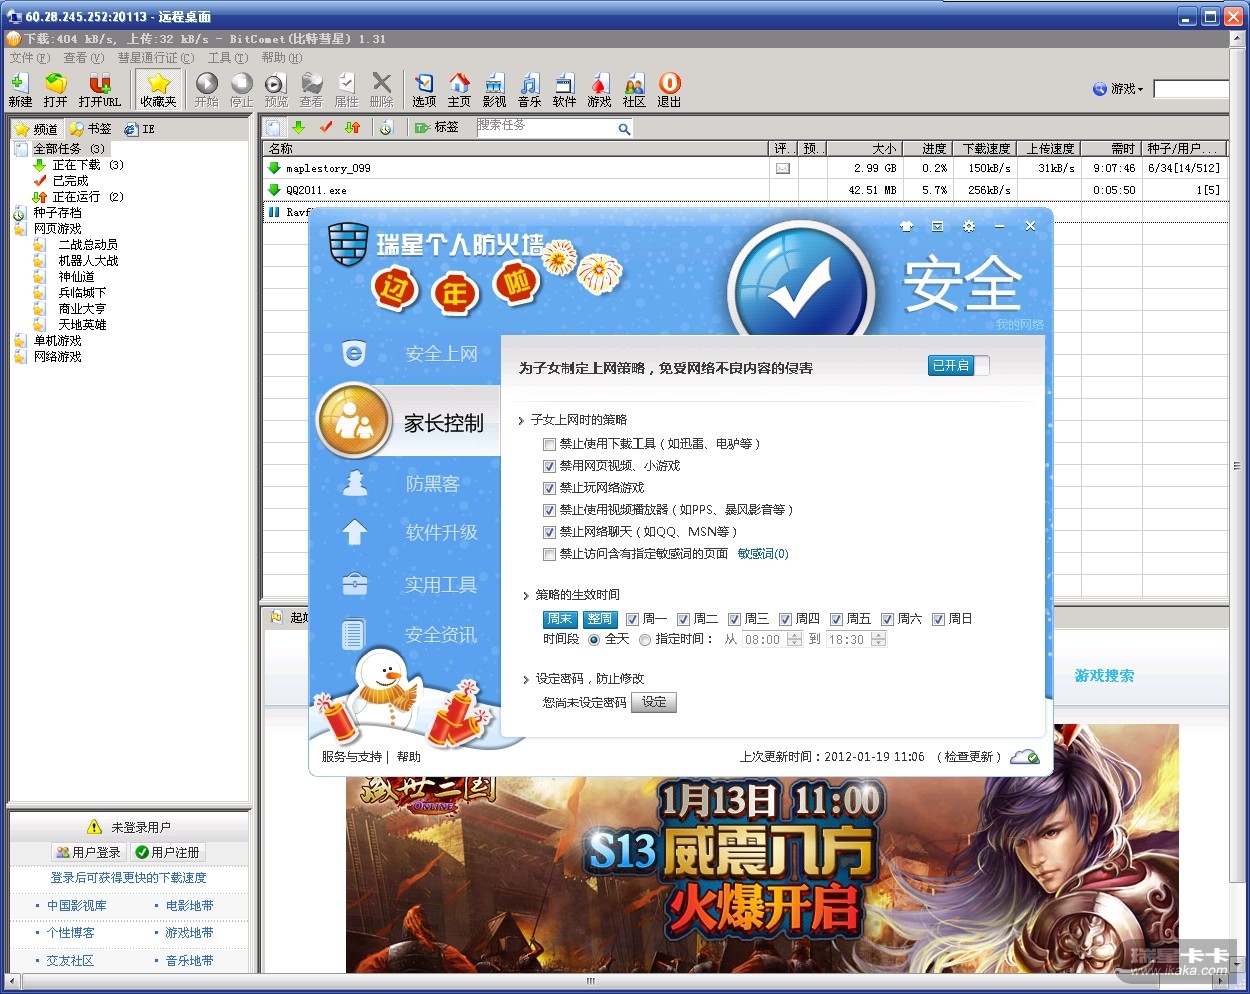Switch to the 书签 tab
1250x994 pixels.
pyautogui.click(x=91, y=129)
